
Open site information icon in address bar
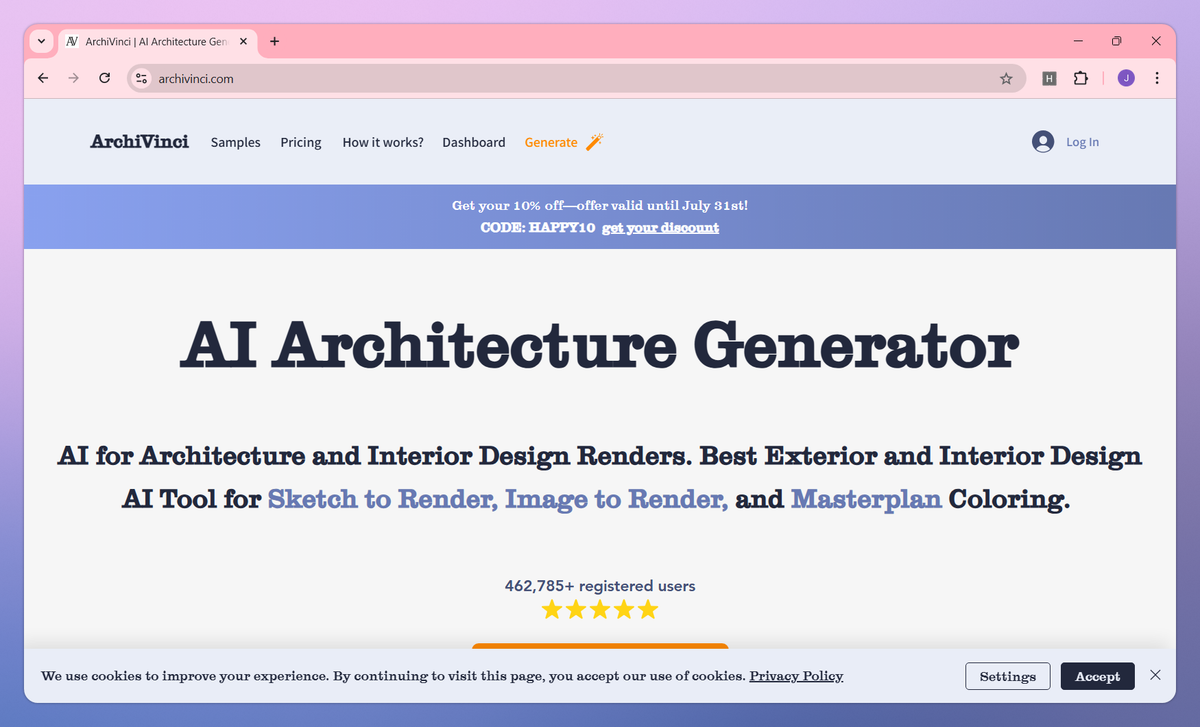142,78
